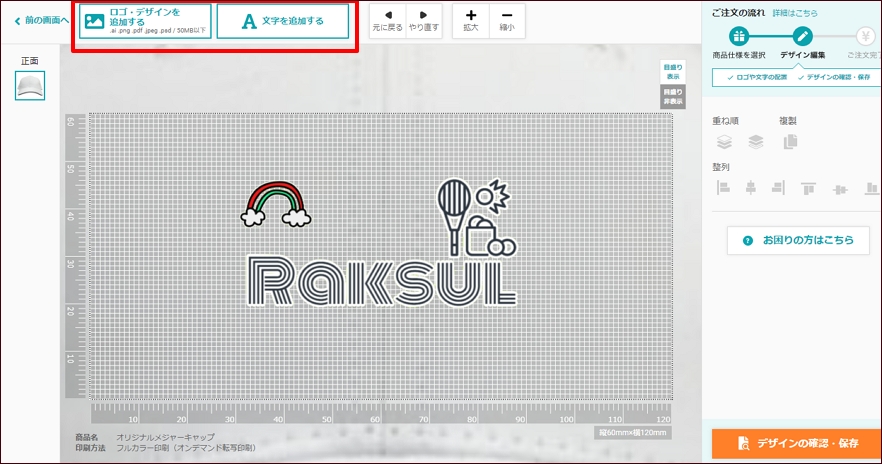Open お困りの方はこちら help button

[x=798, y=240]
